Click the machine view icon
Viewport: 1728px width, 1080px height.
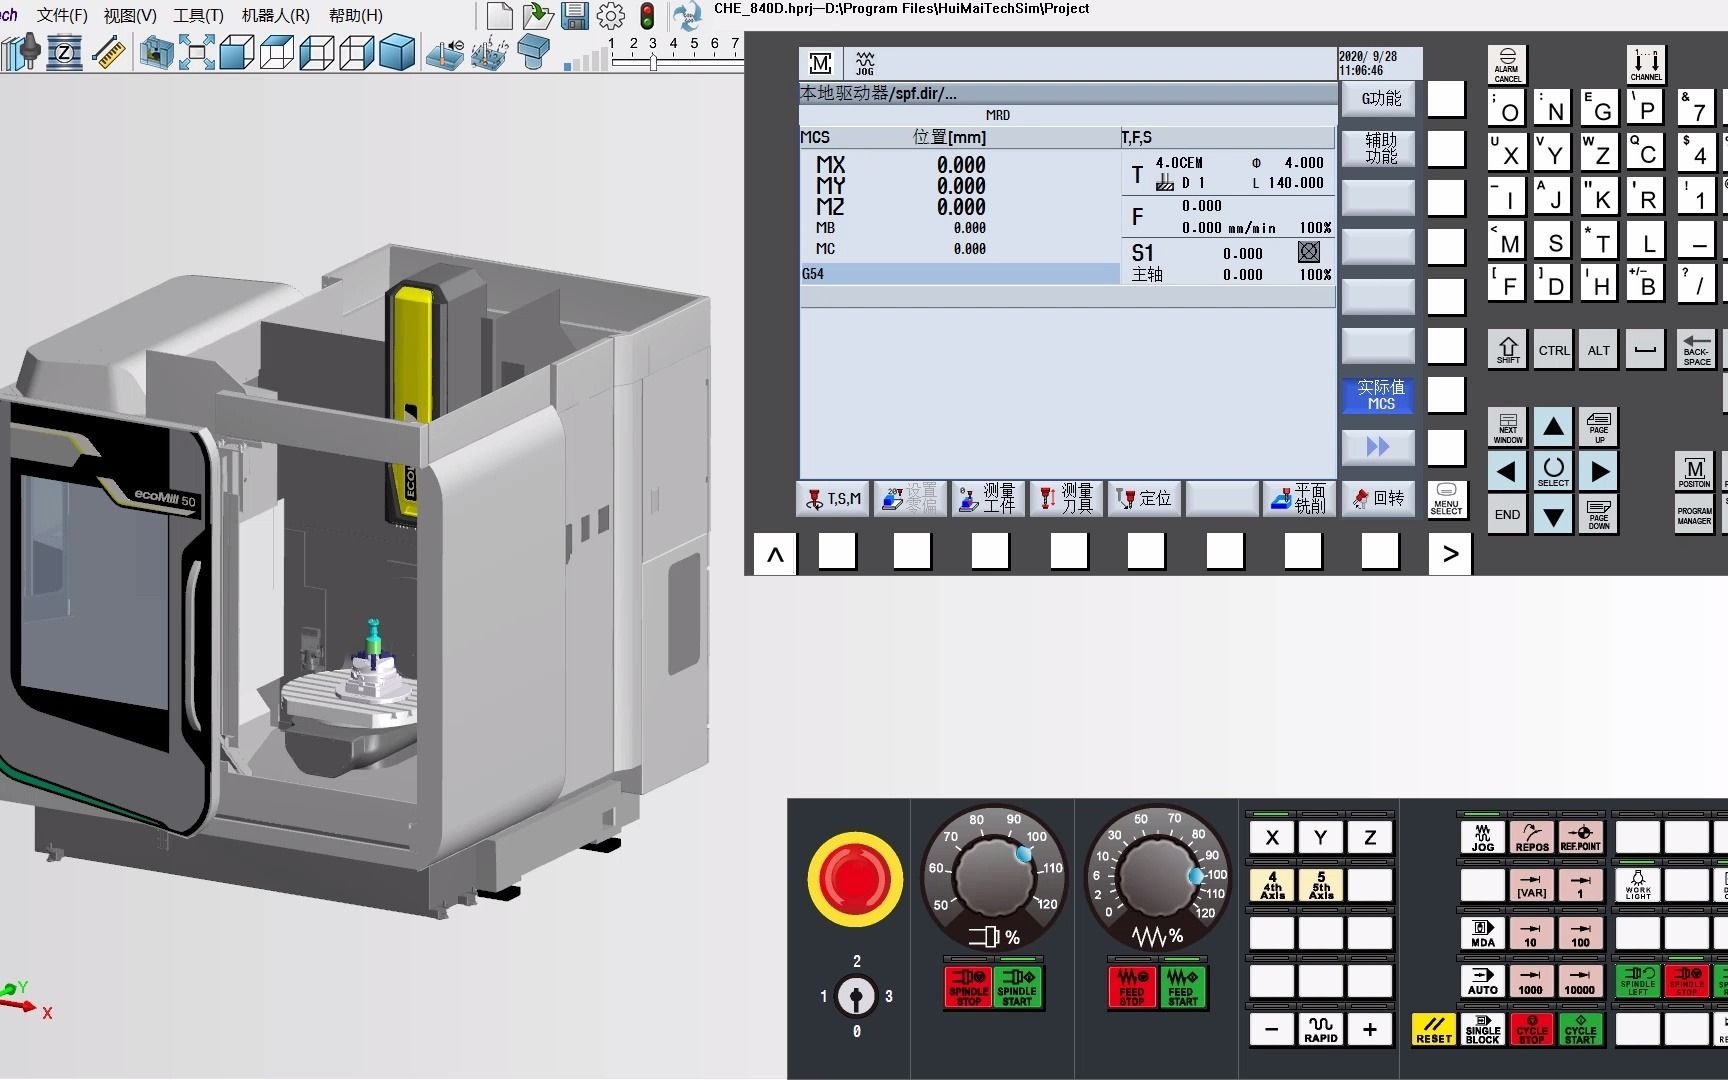(156, 52)
